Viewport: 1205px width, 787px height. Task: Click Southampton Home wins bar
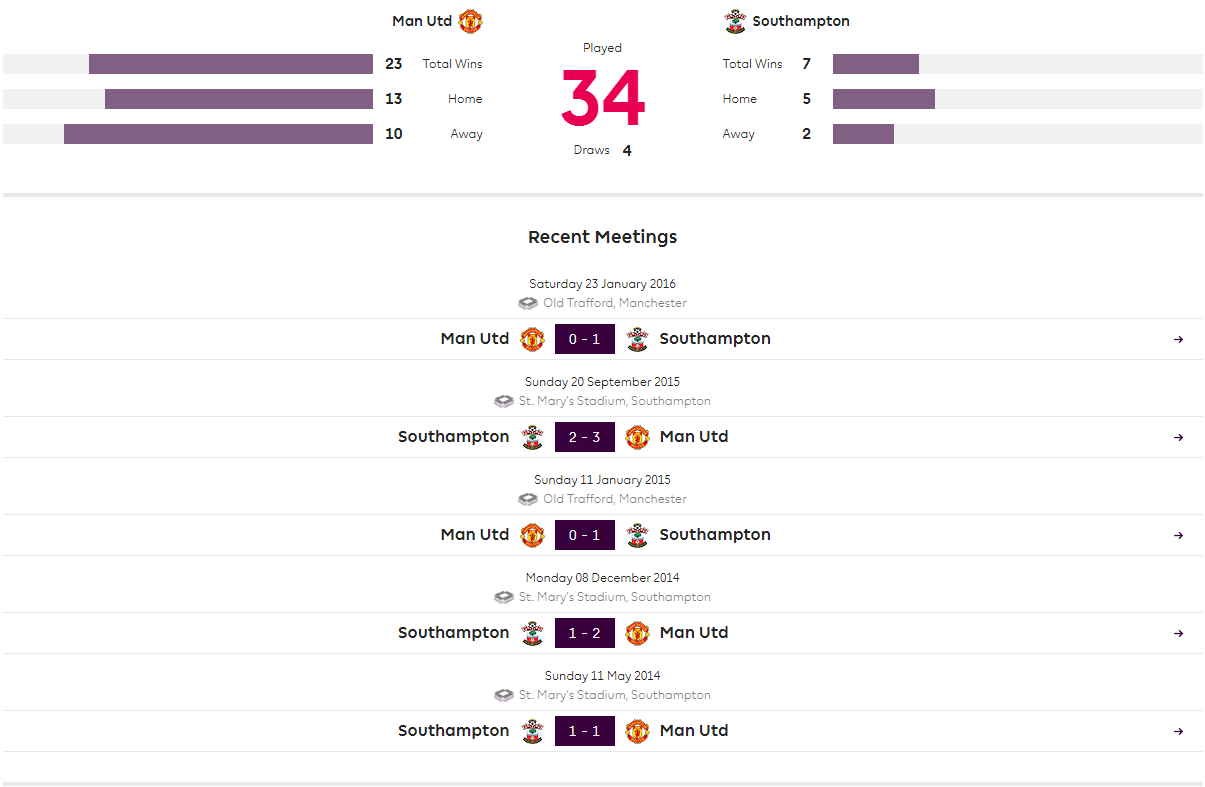click(x=883, y=99)
